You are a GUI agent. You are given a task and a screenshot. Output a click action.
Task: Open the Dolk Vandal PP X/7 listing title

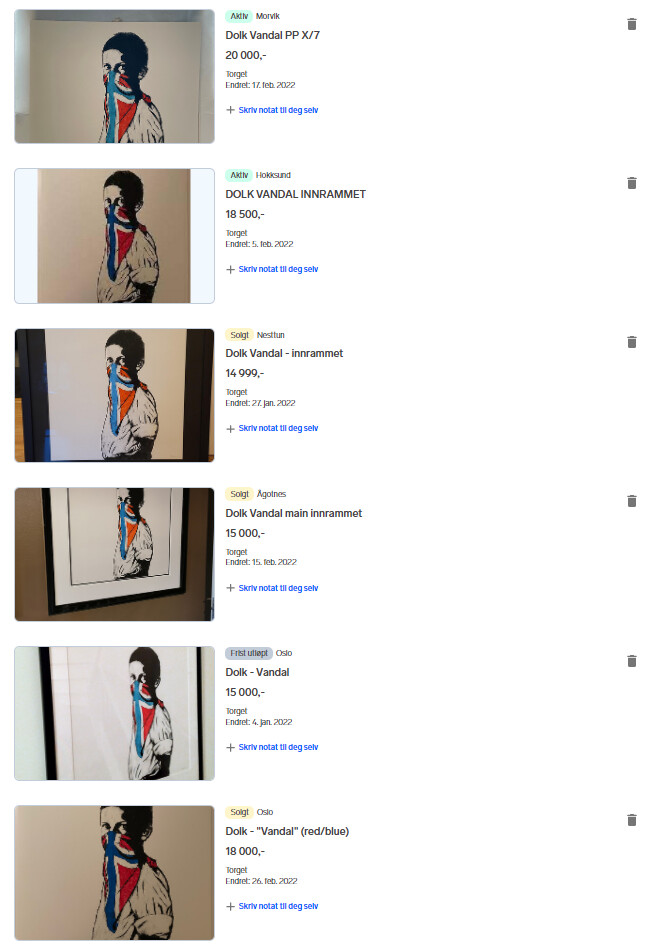click(273, 35)
